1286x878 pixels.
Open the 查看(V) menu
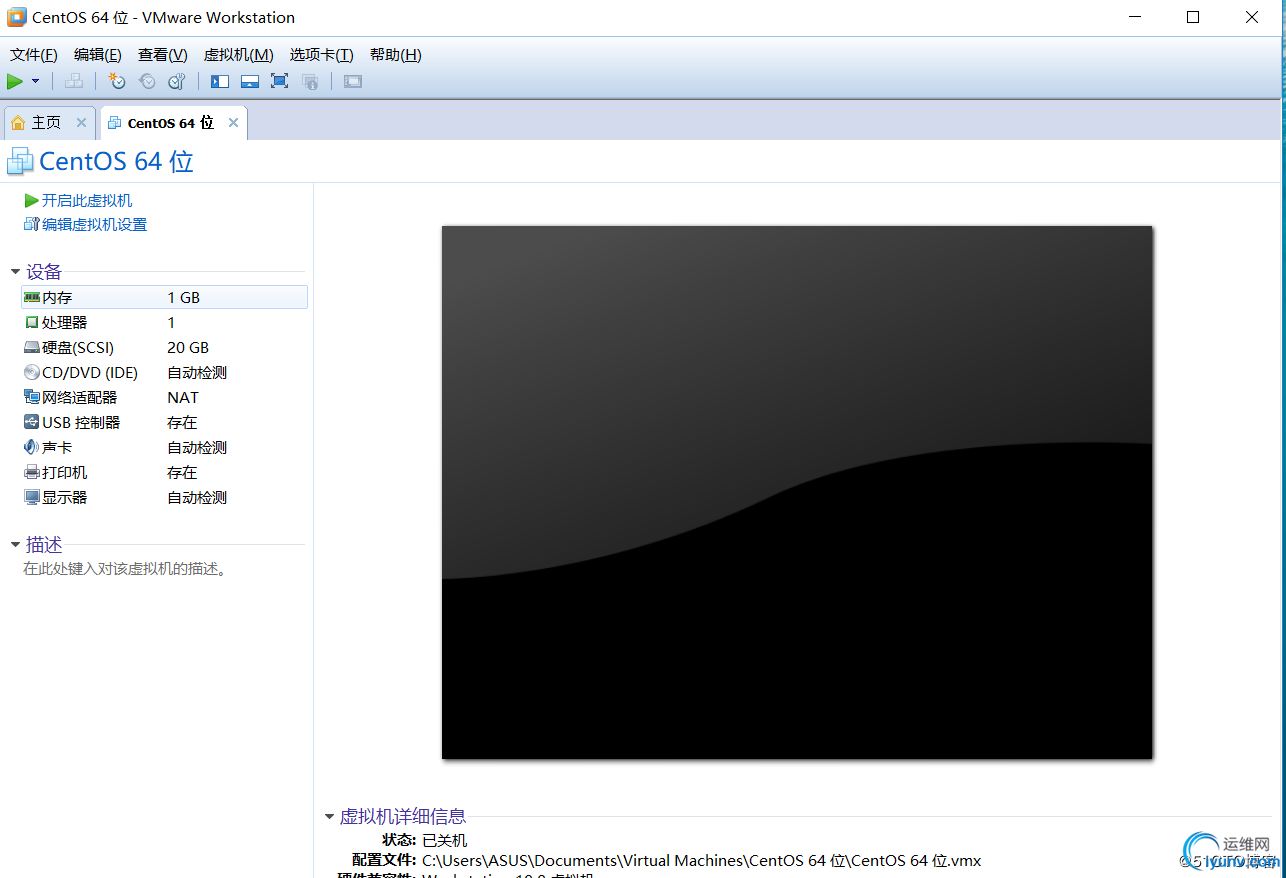pyautogui.click(x=163, y=55)
